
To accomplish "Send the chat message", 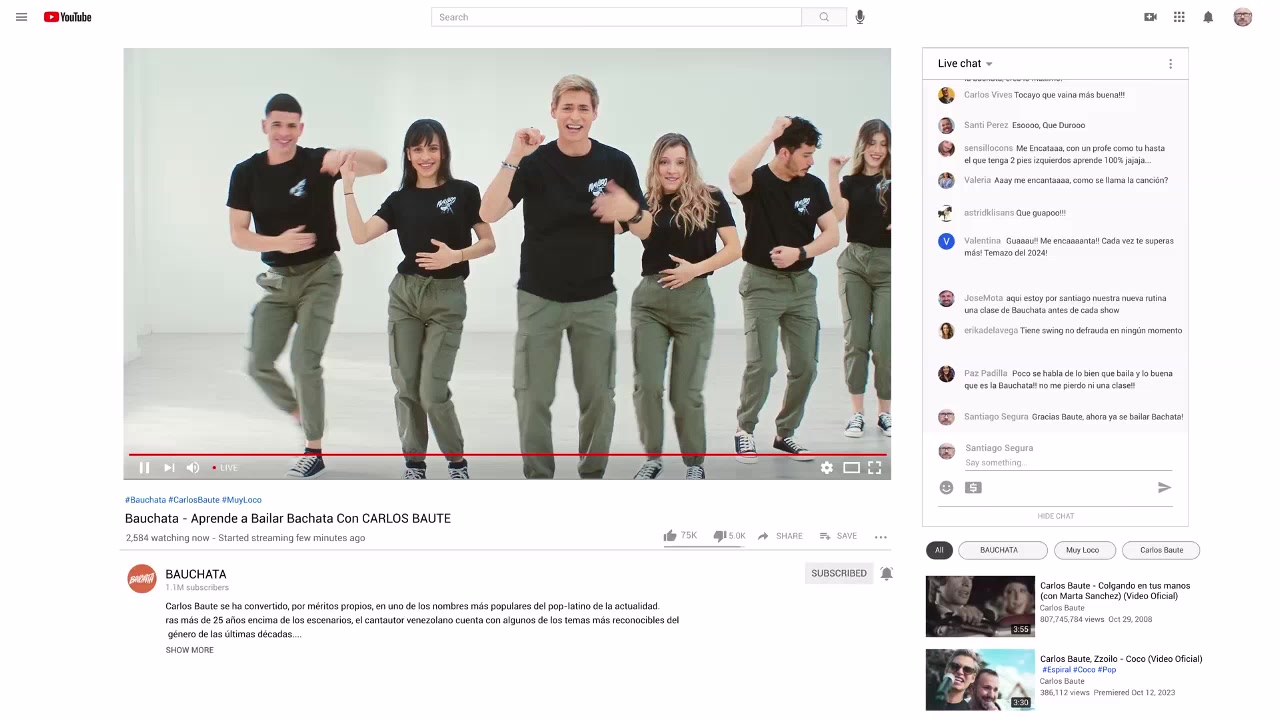I will 1164,487.
